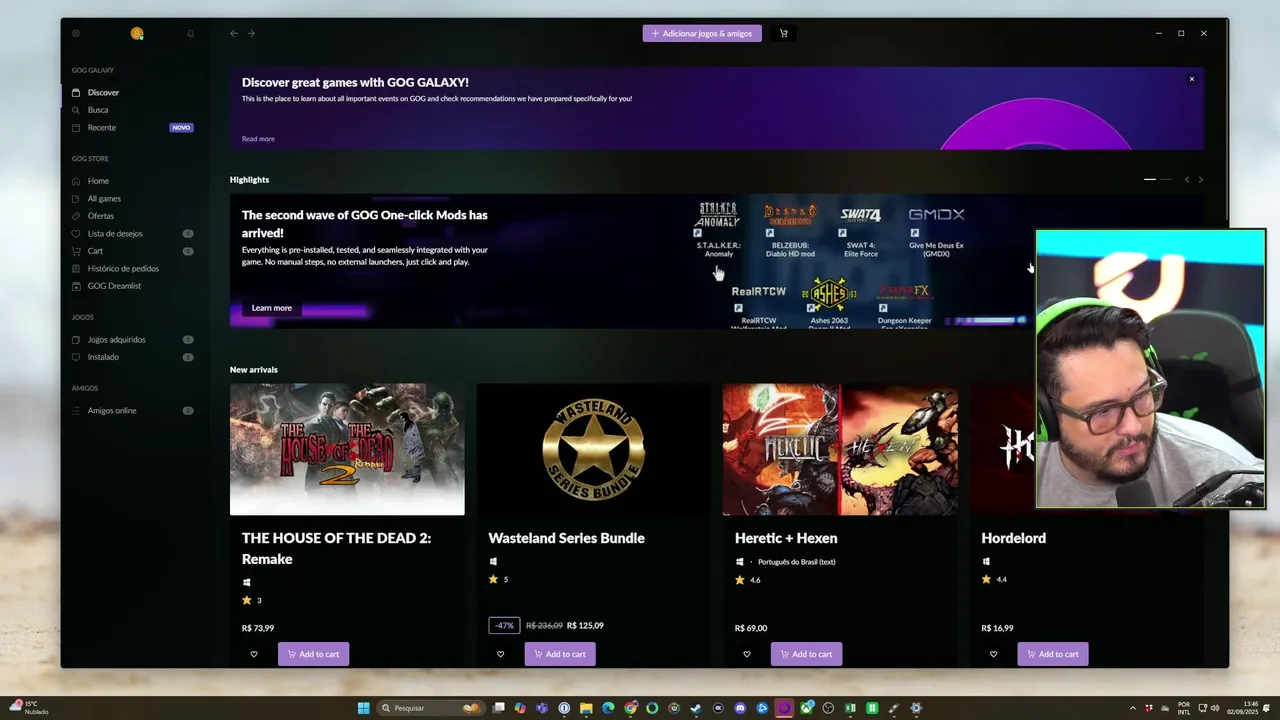The image size is (1280, 720).
Task: Click the NOVO badge next to Recente
Action: 181,128
